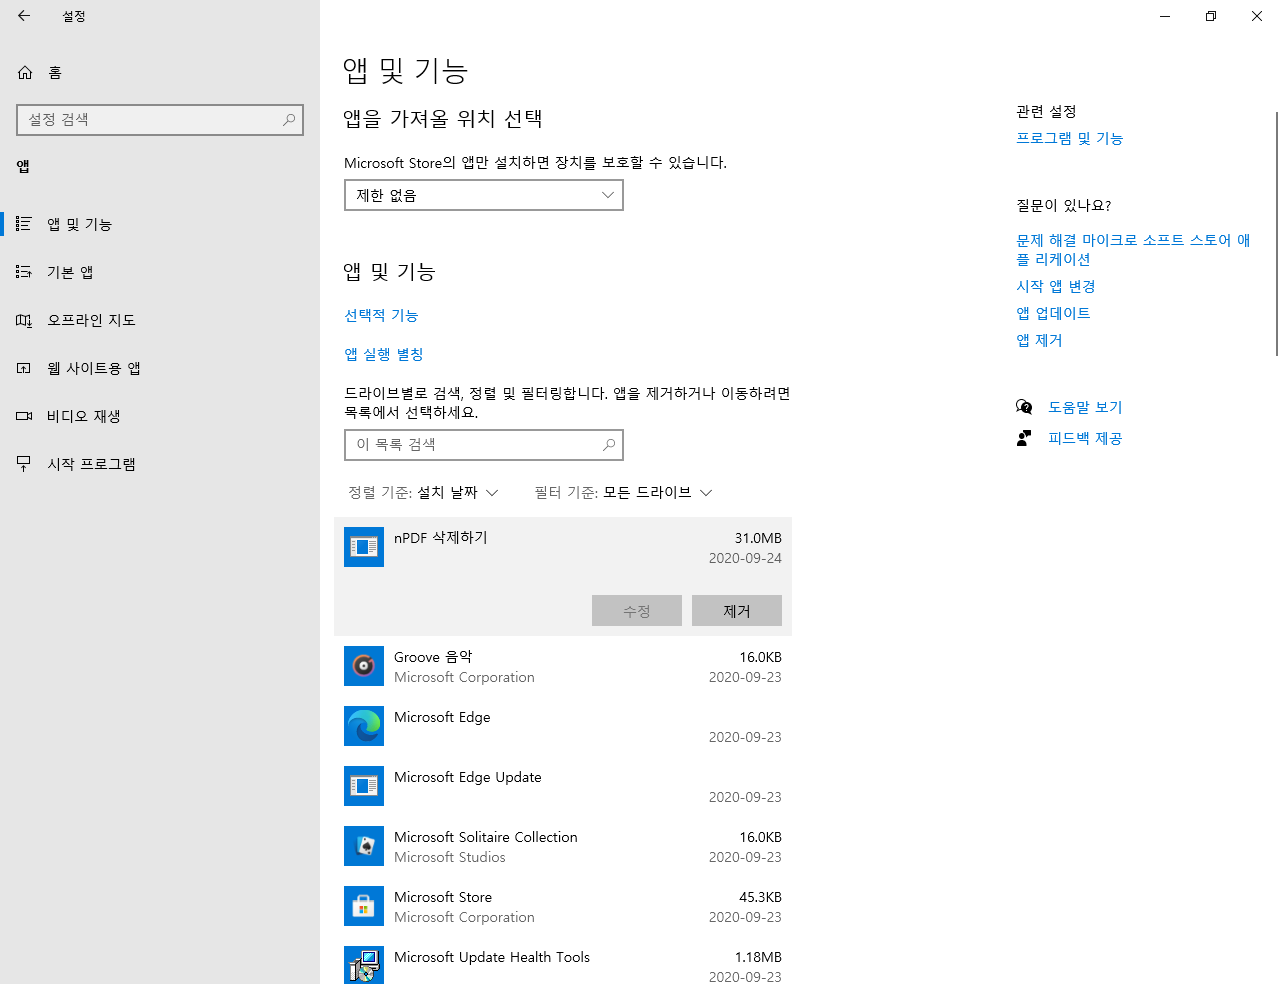
Task: Select the 시작 프로그램 icon
Action: 24,464
